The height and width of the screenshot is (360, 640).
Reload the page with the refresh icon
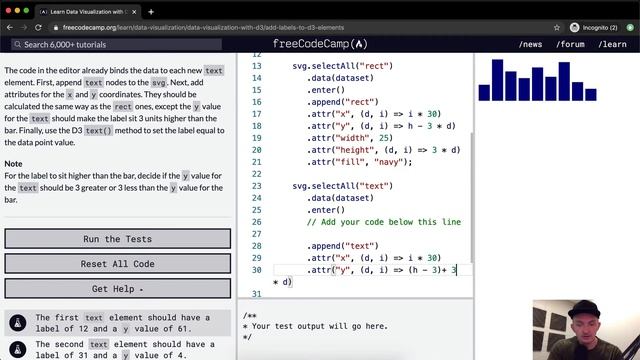point(38,27)
